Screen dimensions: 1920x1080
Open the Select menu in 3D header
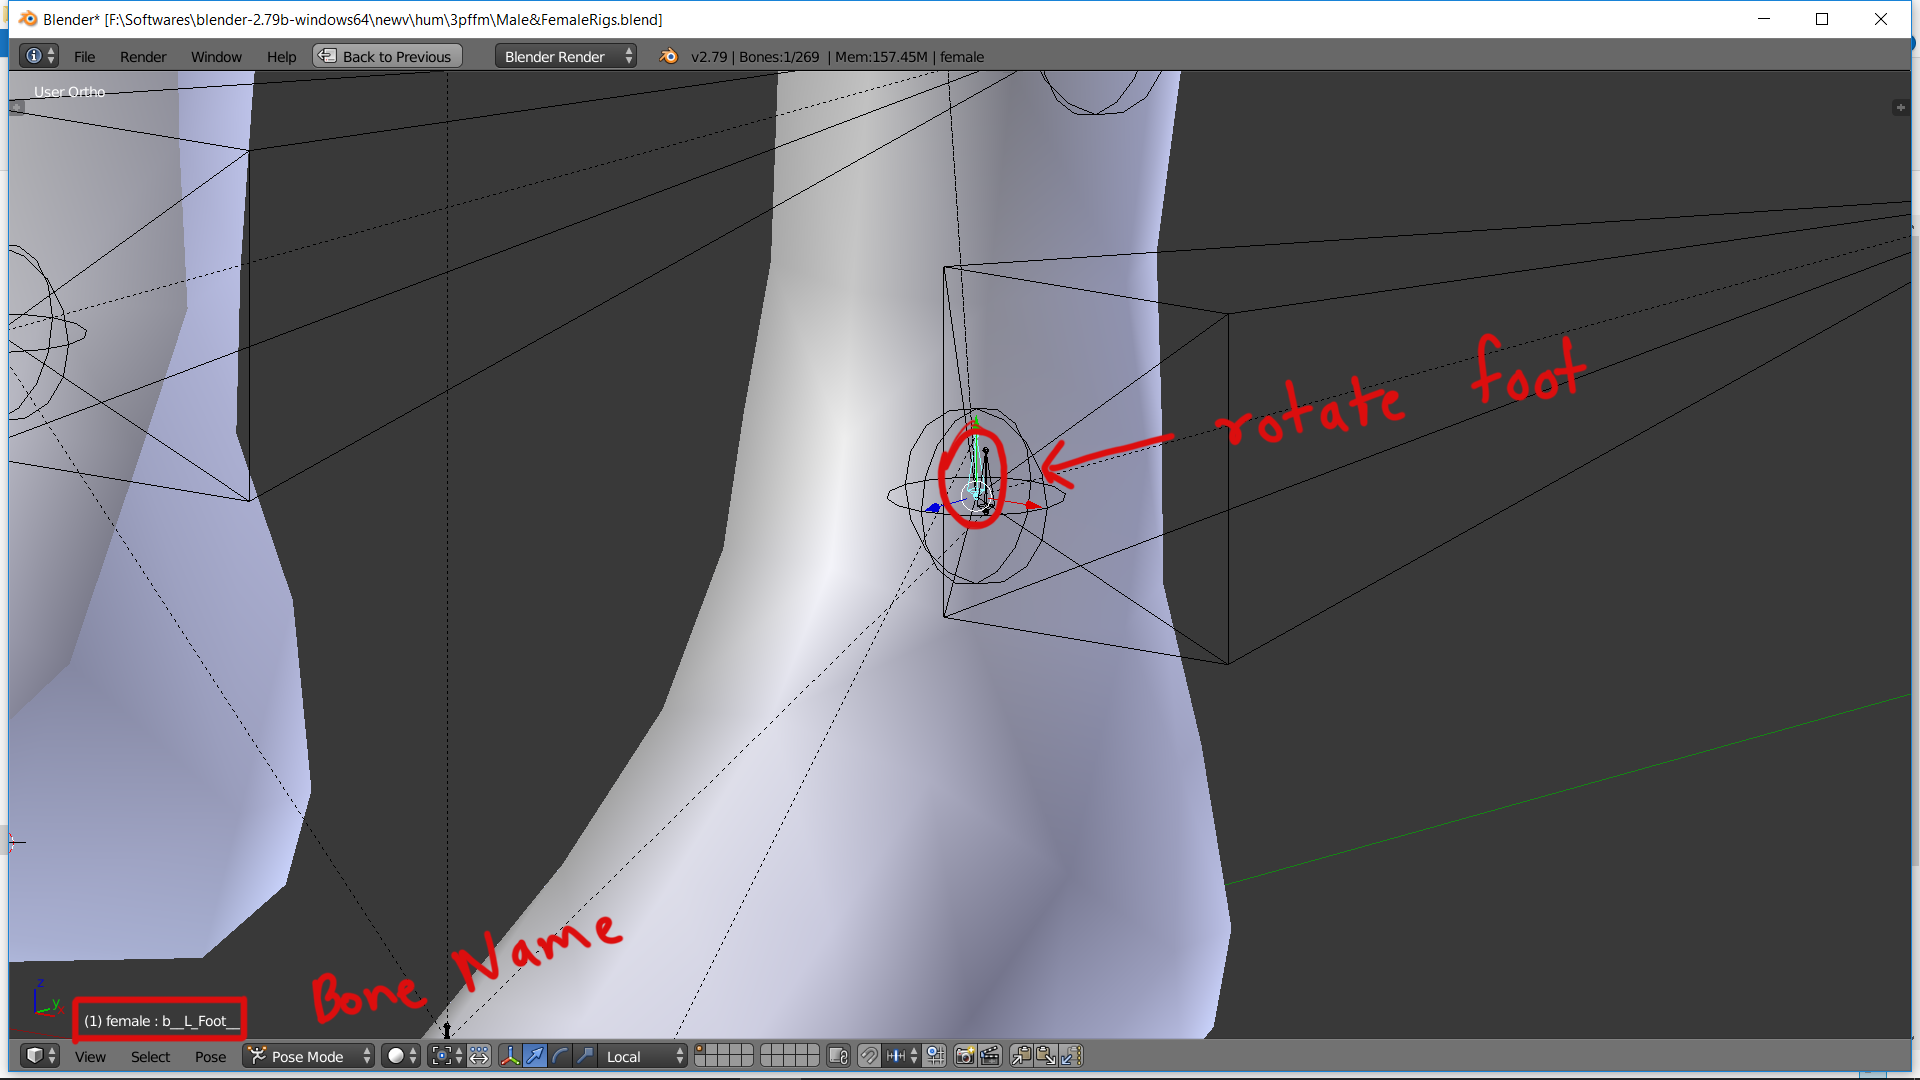pyautogui.click(x=150, y=1057)
